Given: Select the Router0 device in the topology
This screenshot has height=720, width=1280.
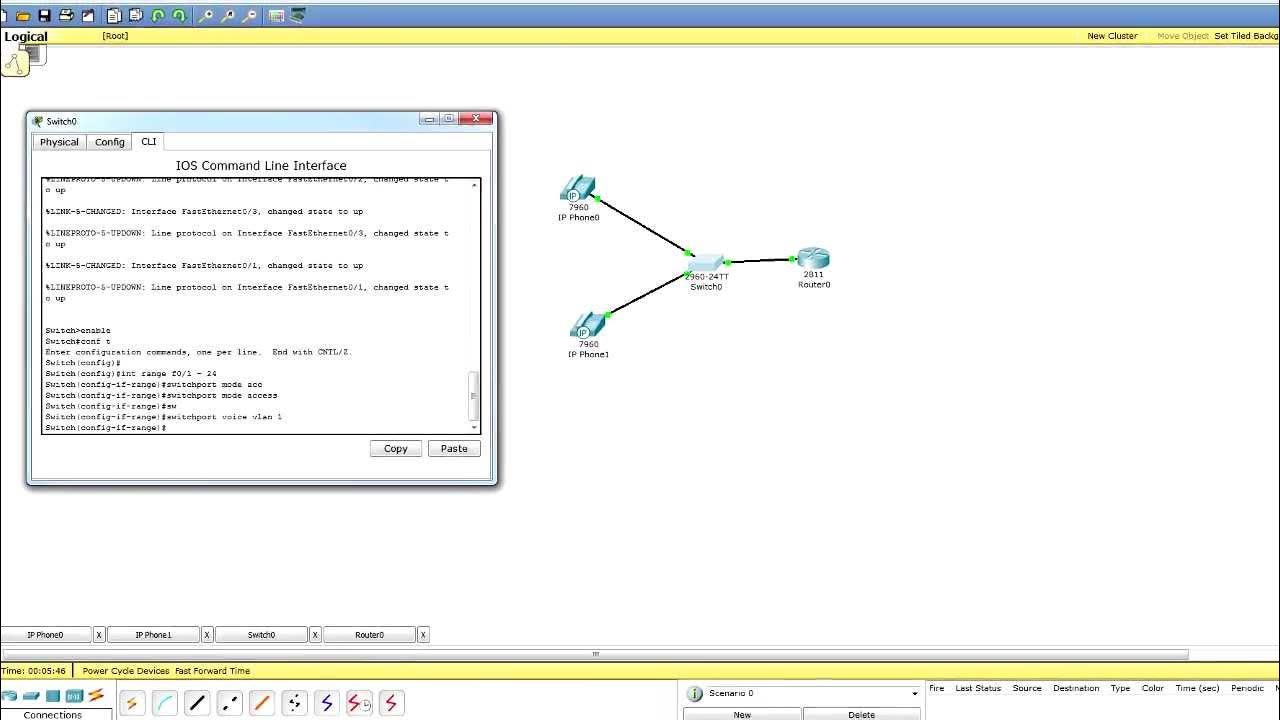Looking at the screenshot, I should click(813, 259).
